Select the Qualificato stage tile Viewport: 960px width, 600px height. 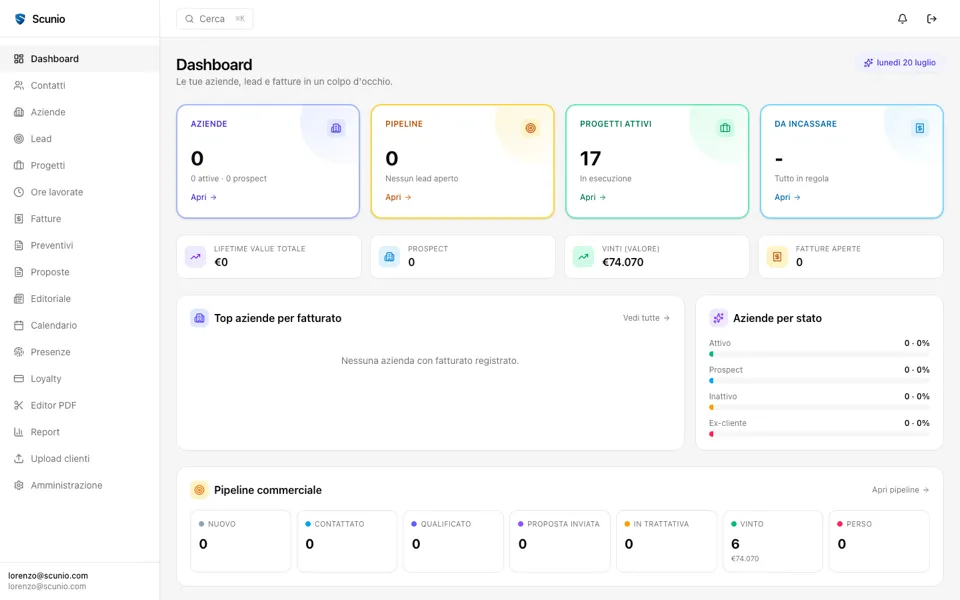(454, 541)
